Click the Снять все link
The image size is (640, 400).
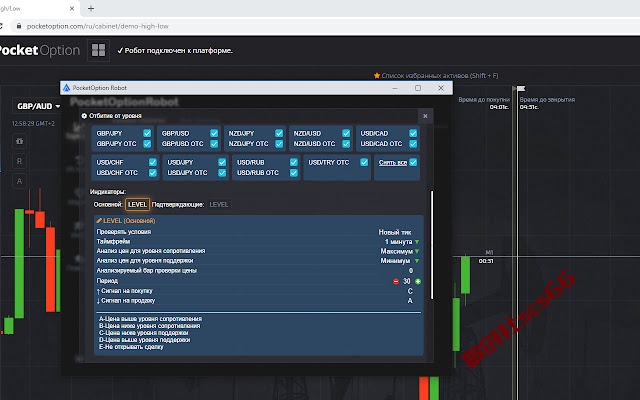coord(392,162)
